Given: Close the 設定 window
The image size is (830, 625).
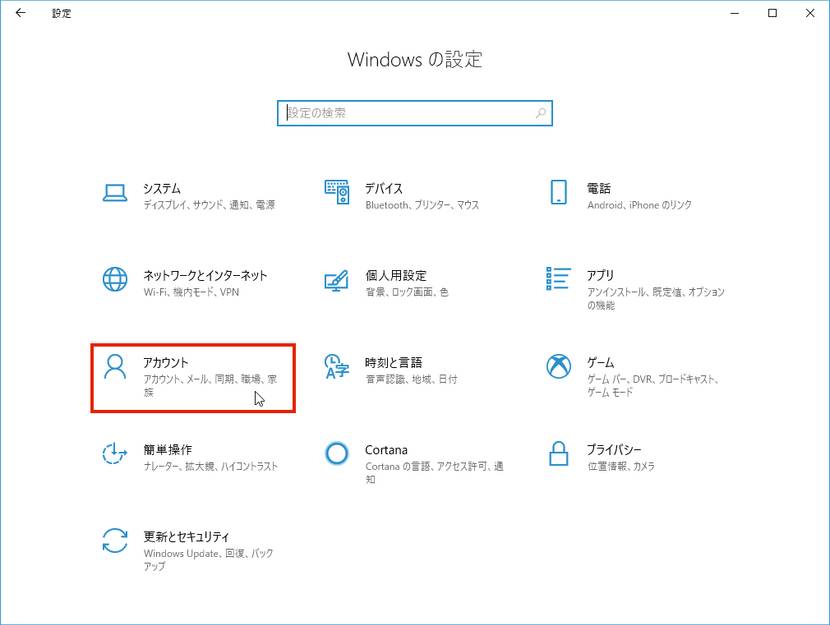Looking at the screenshot, I should [810, 13].
